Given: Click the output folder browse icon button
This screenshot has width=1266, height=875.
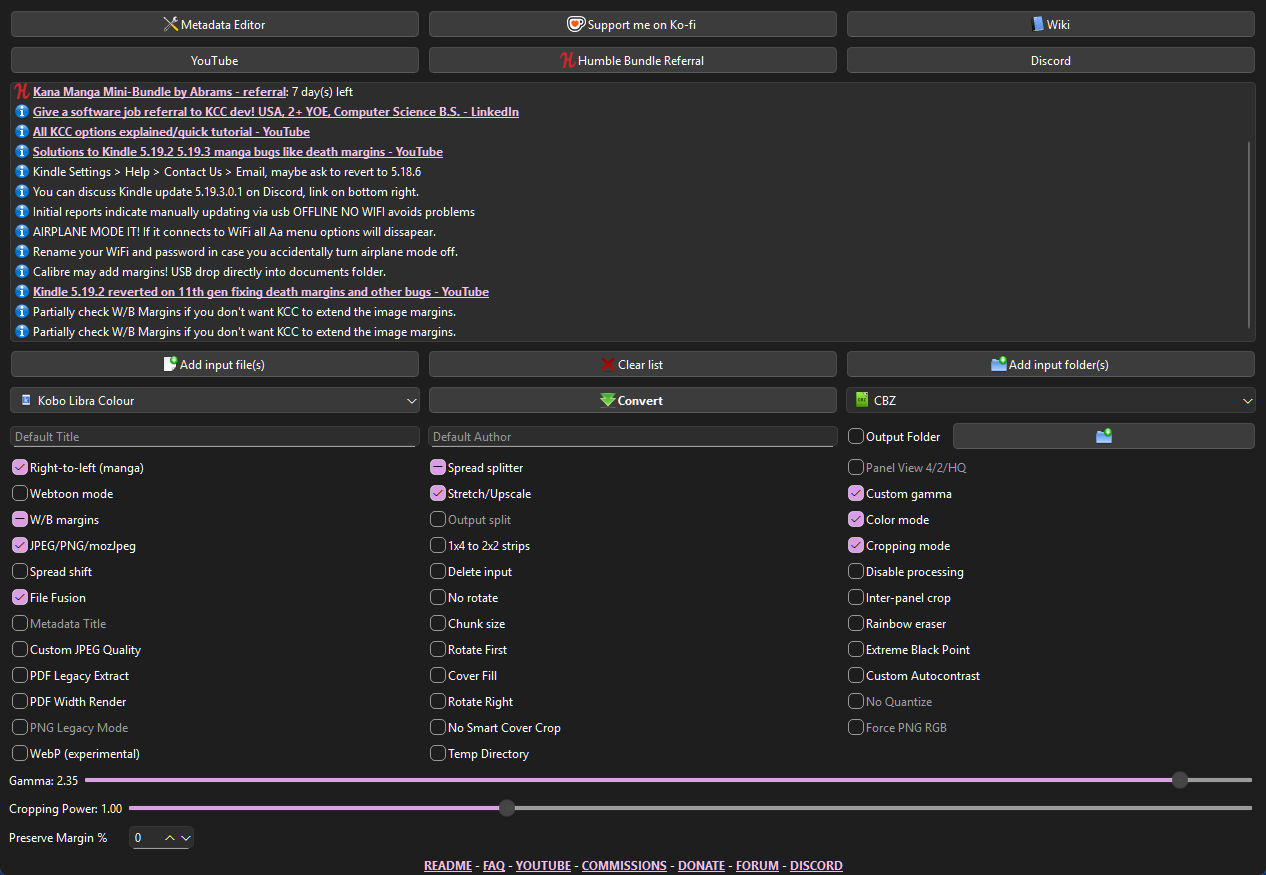Looking at the screenshot, I should click(x=1104, y=436).
